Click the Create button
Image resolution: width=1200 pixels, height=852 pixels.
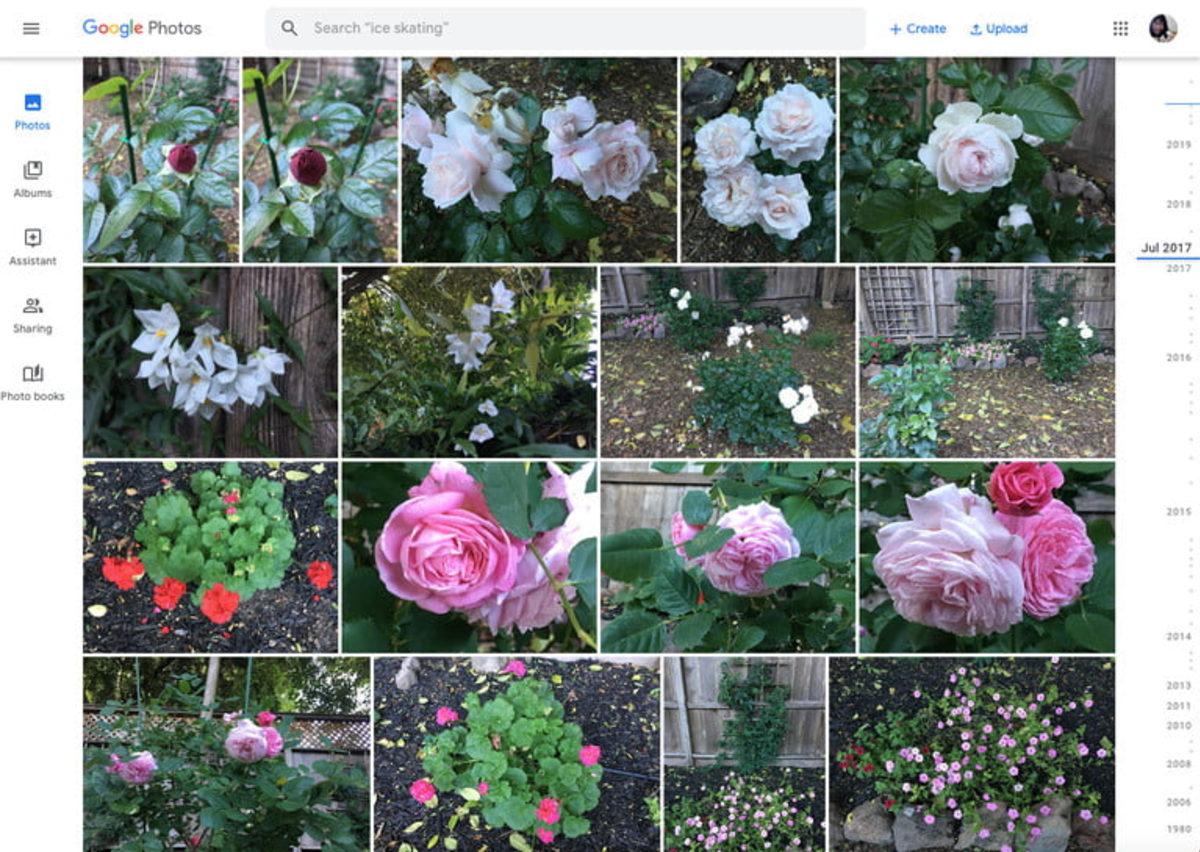(918, 28)
